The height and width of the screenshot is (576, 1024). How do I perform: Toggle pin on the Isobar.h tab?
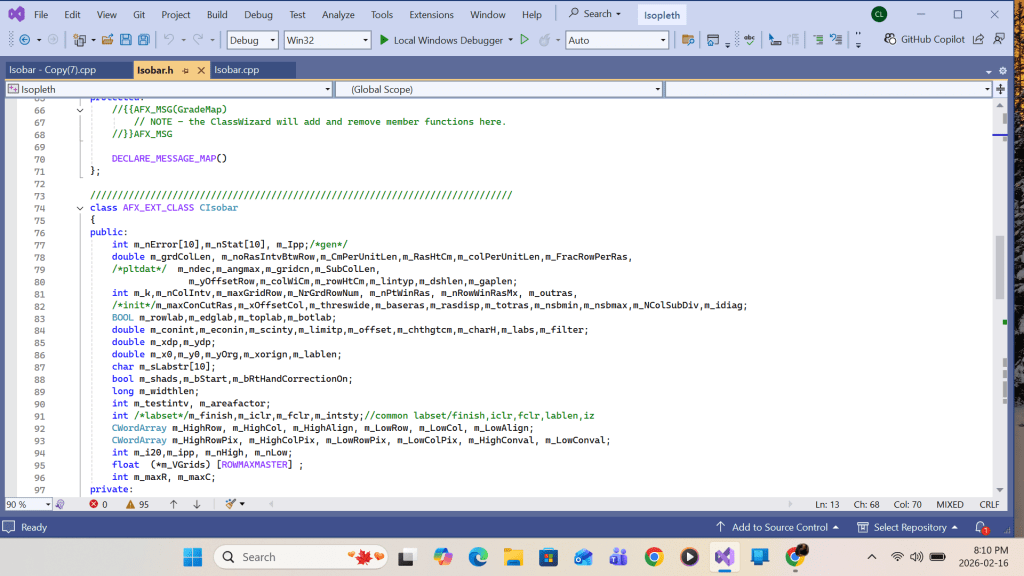[x=186, y=70]
